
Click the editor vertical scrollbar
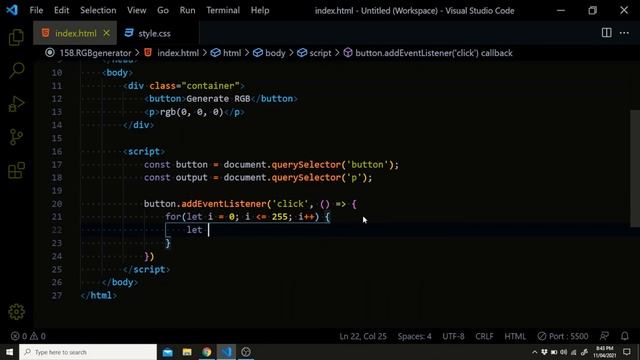point(635,168)
